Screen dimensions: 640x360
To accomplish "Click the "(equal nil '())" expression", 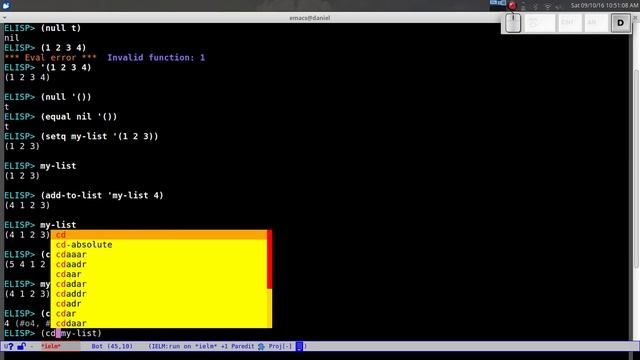I will [78, 117].
